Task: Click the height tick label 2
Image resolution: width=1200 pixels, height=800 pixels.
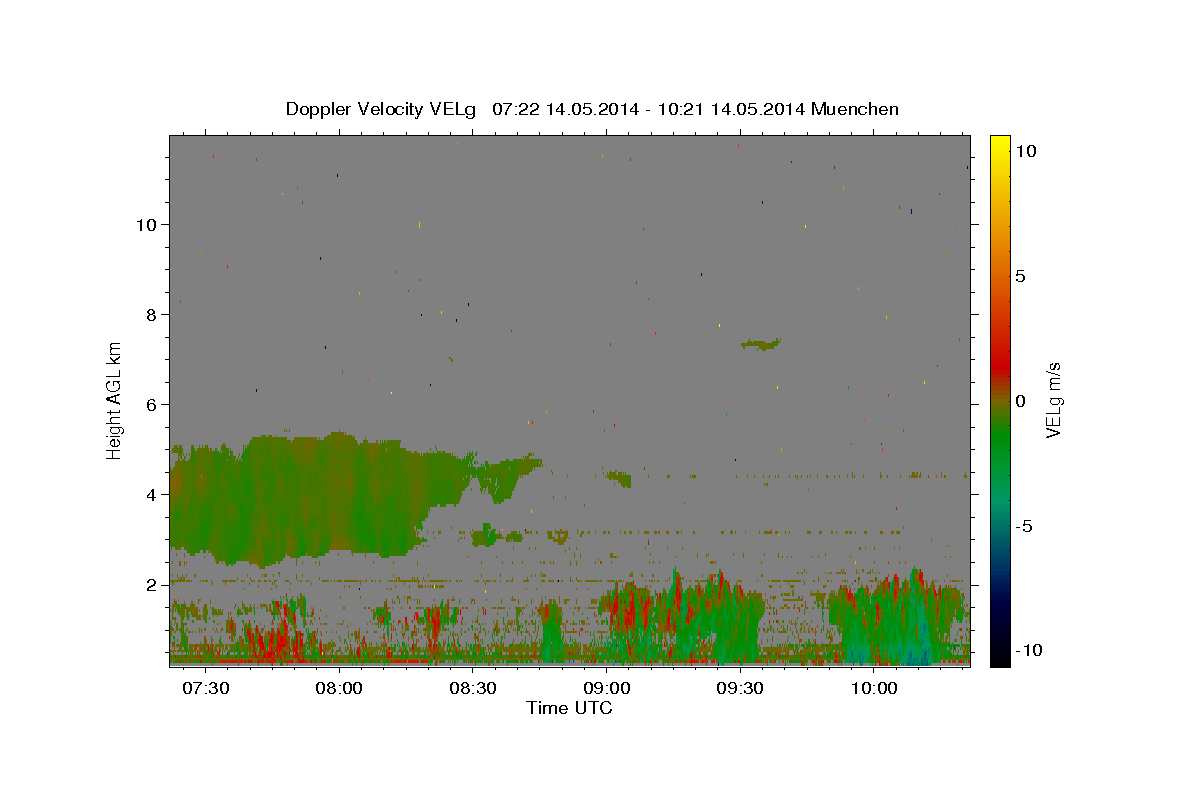Action: click(x=152, y=584)
